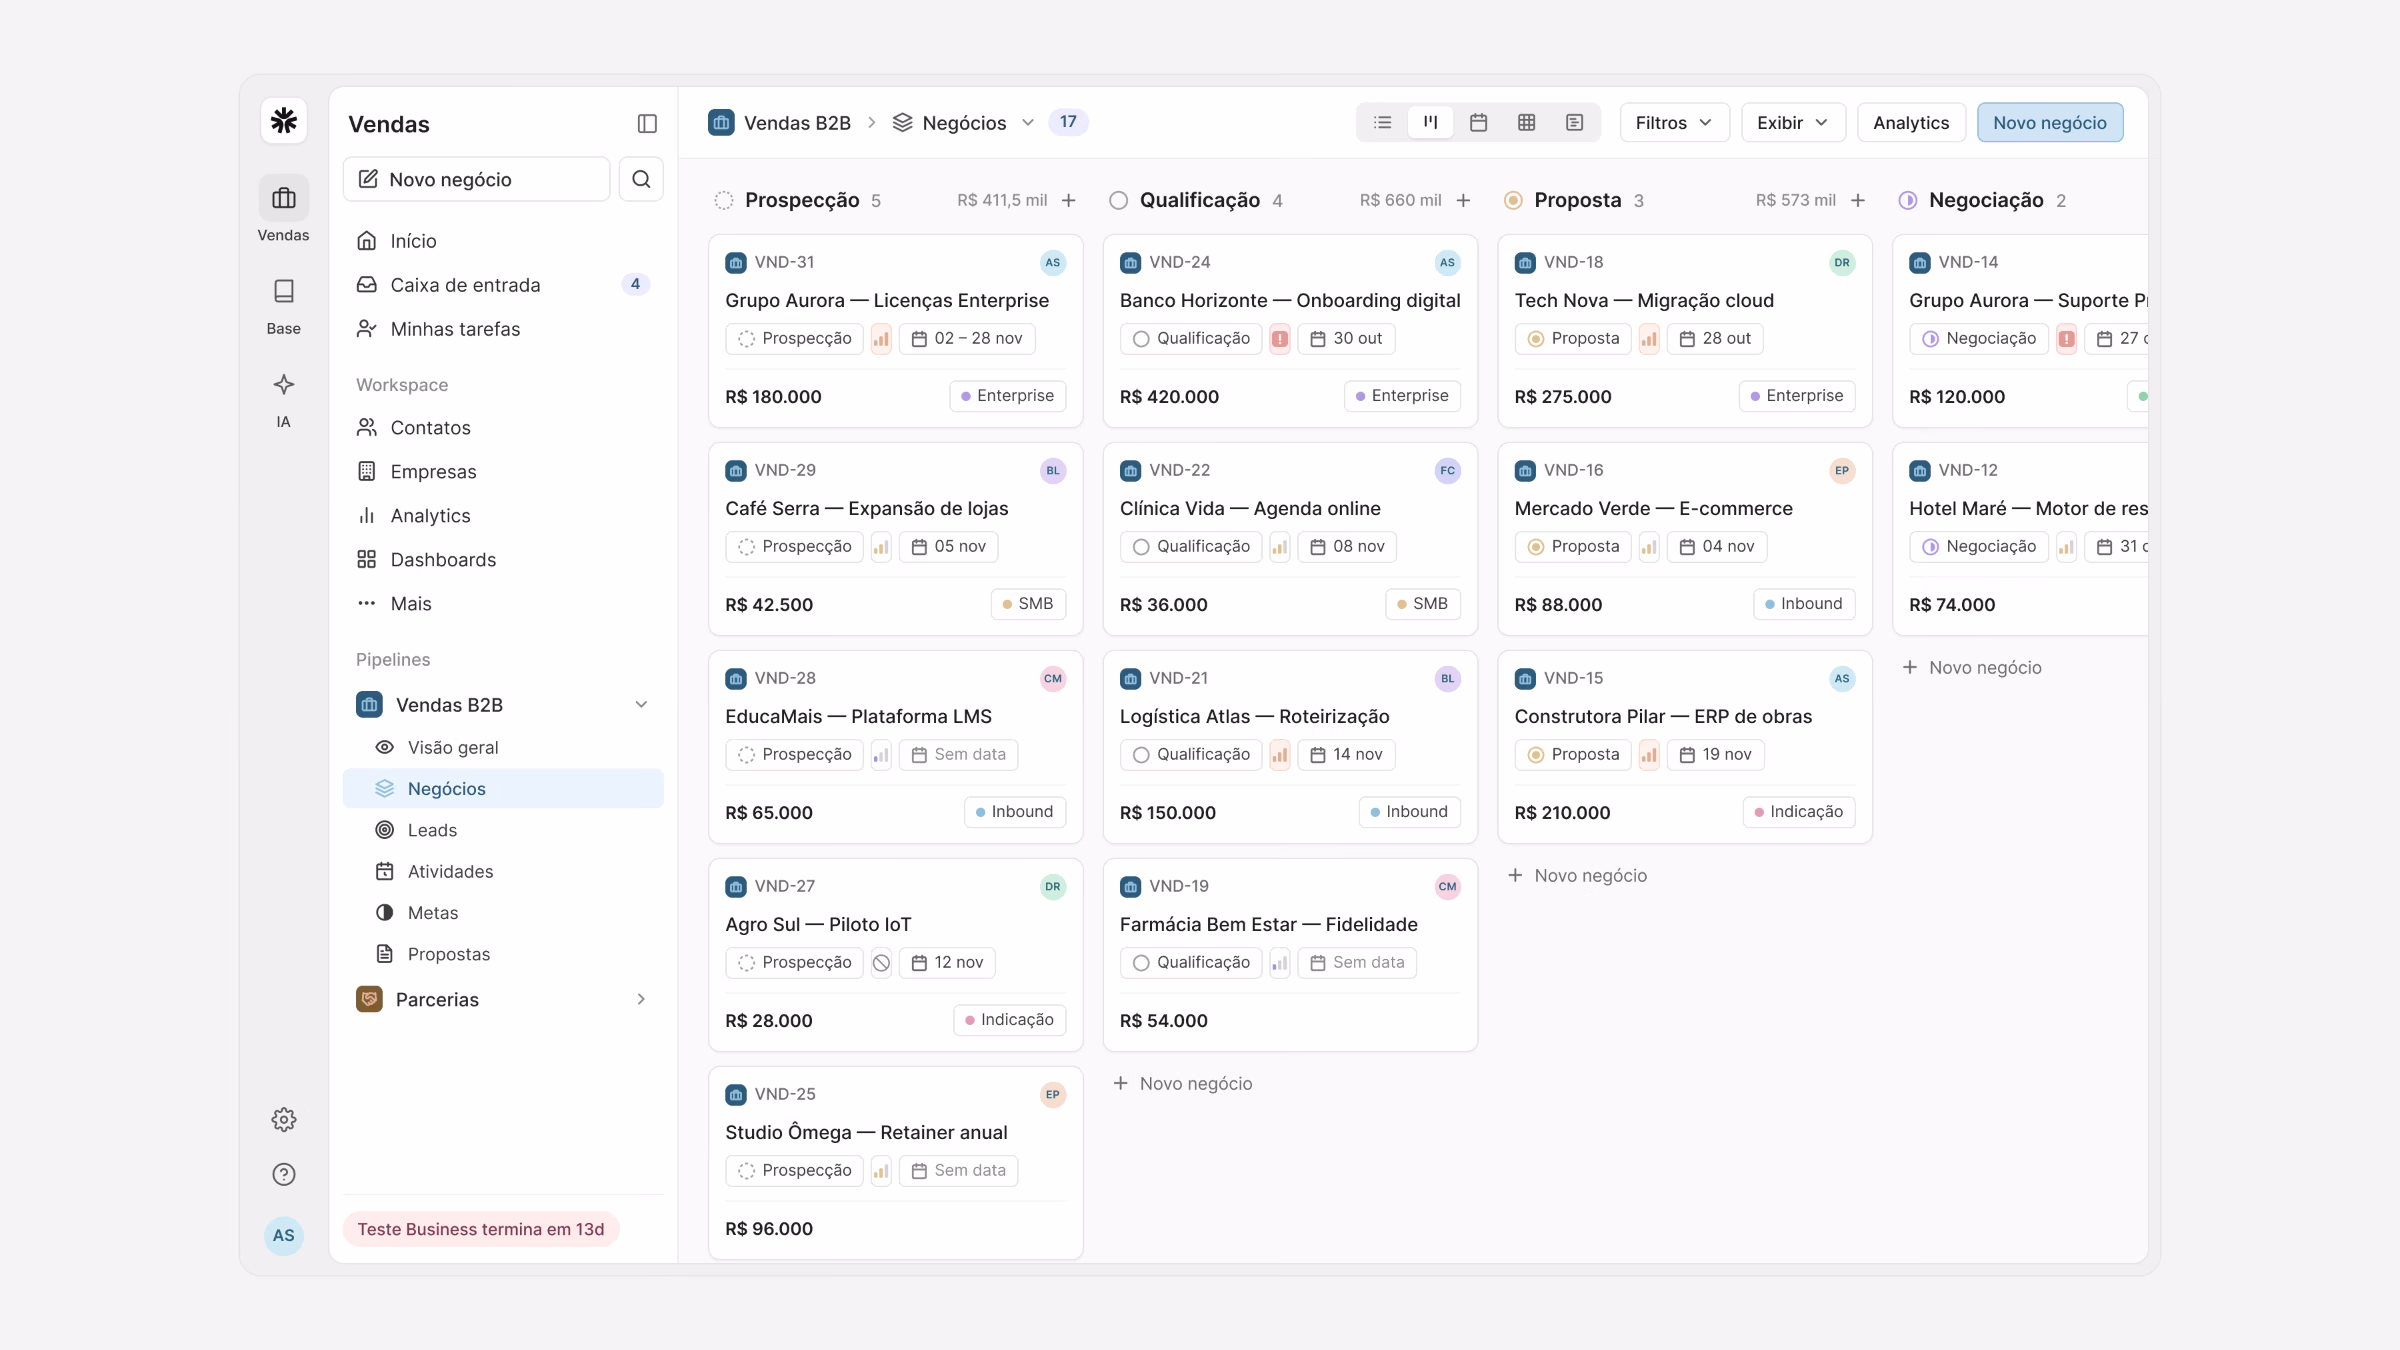Switch to table grid view icon
The image size is (2400, 1350).
1527,122
